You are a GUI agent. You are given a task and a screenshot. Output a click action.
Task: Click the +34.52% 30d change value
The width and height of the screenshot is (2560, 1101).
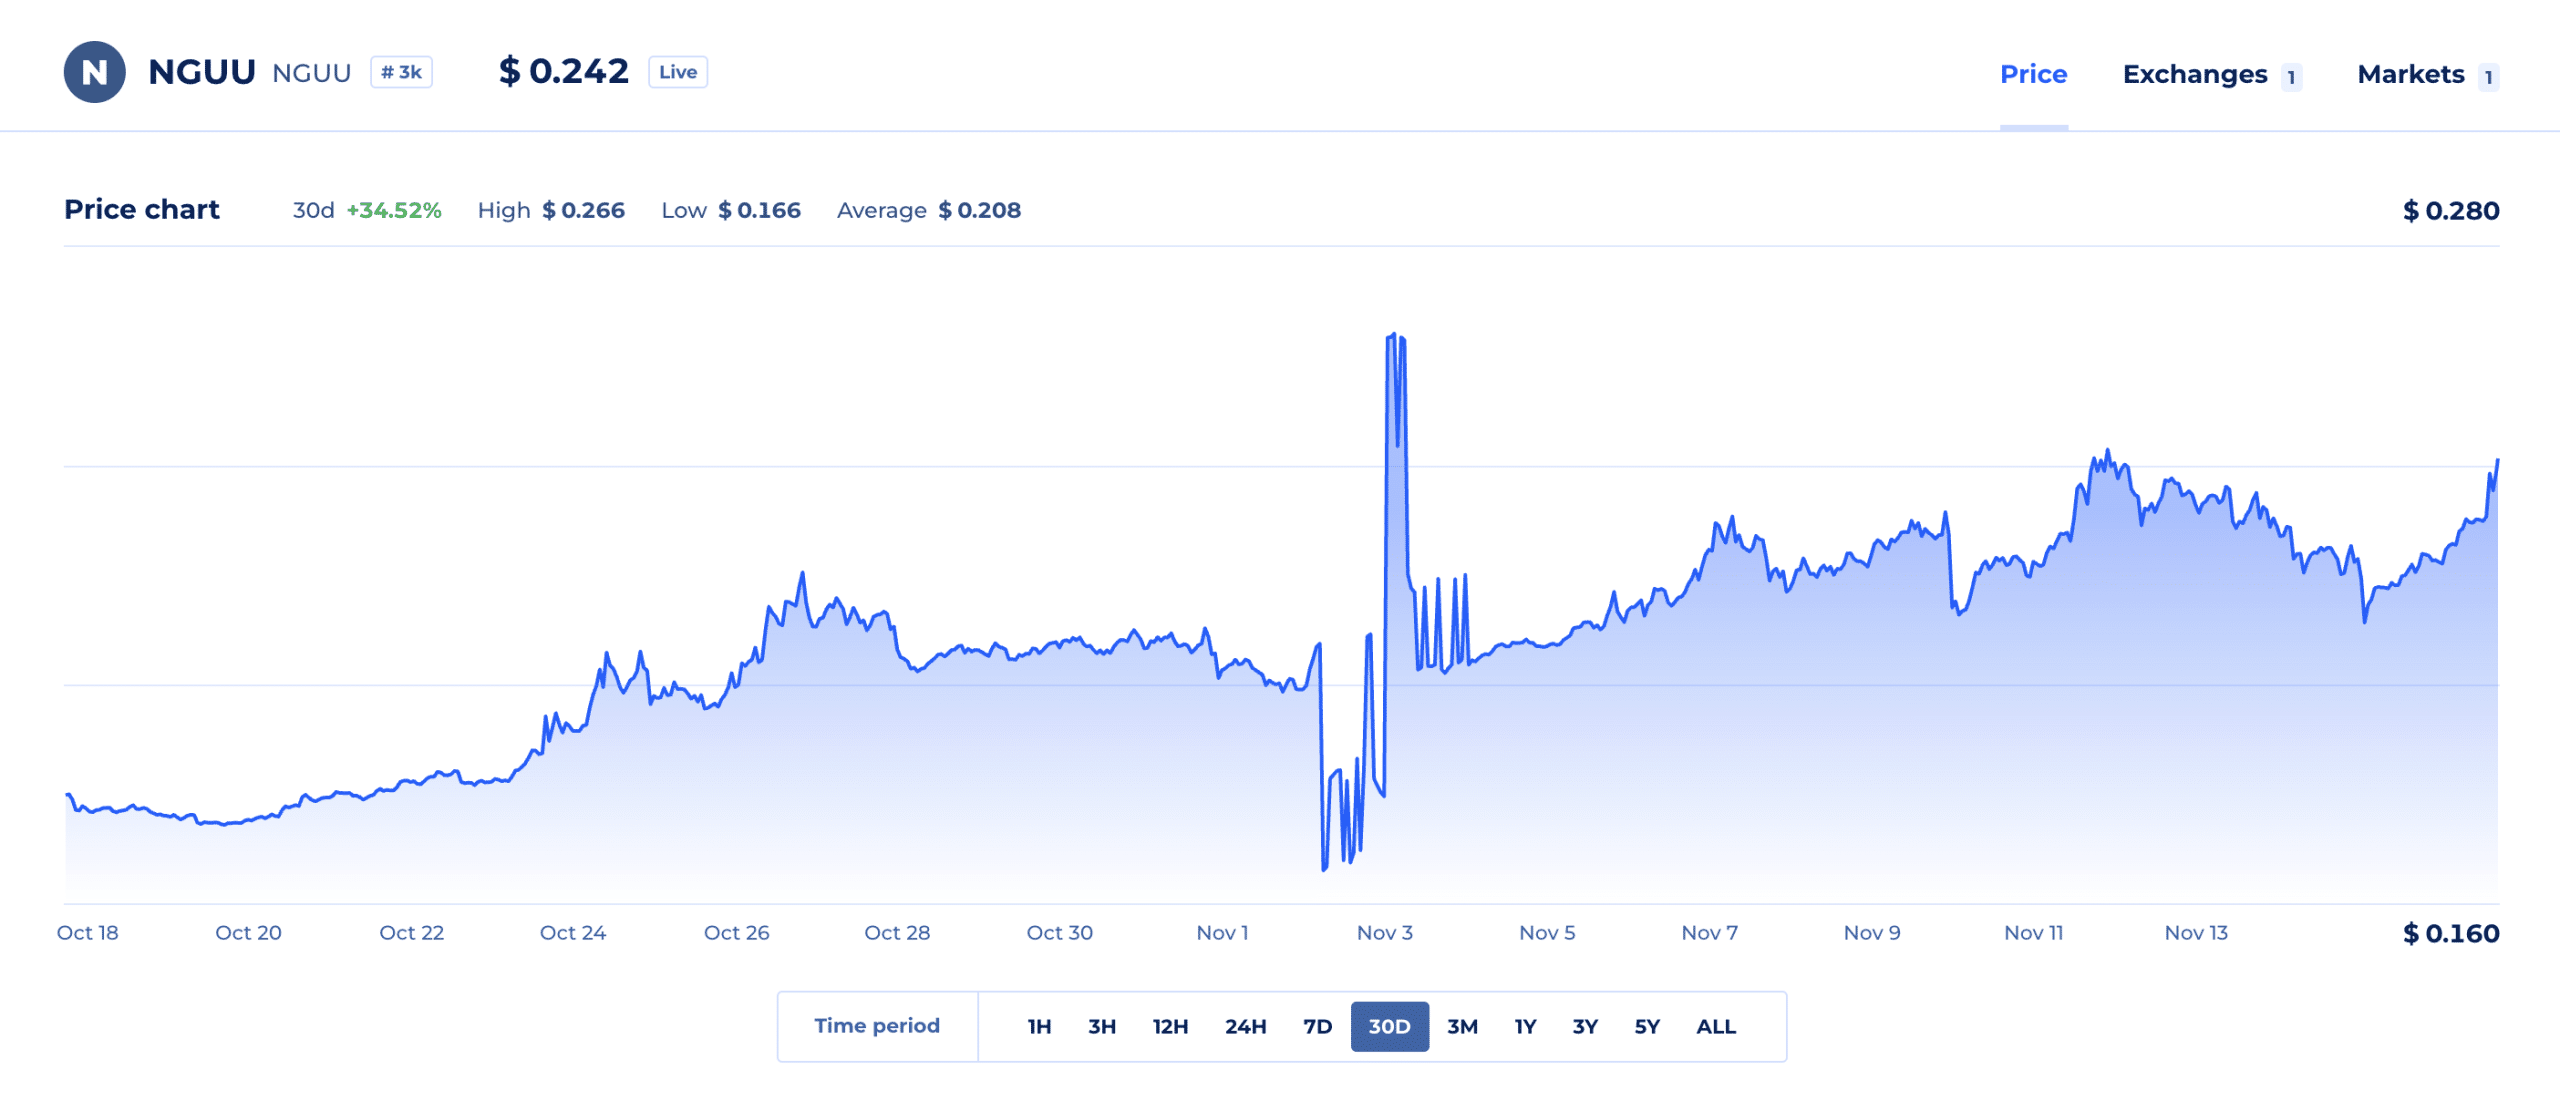(x=394, y=210)
